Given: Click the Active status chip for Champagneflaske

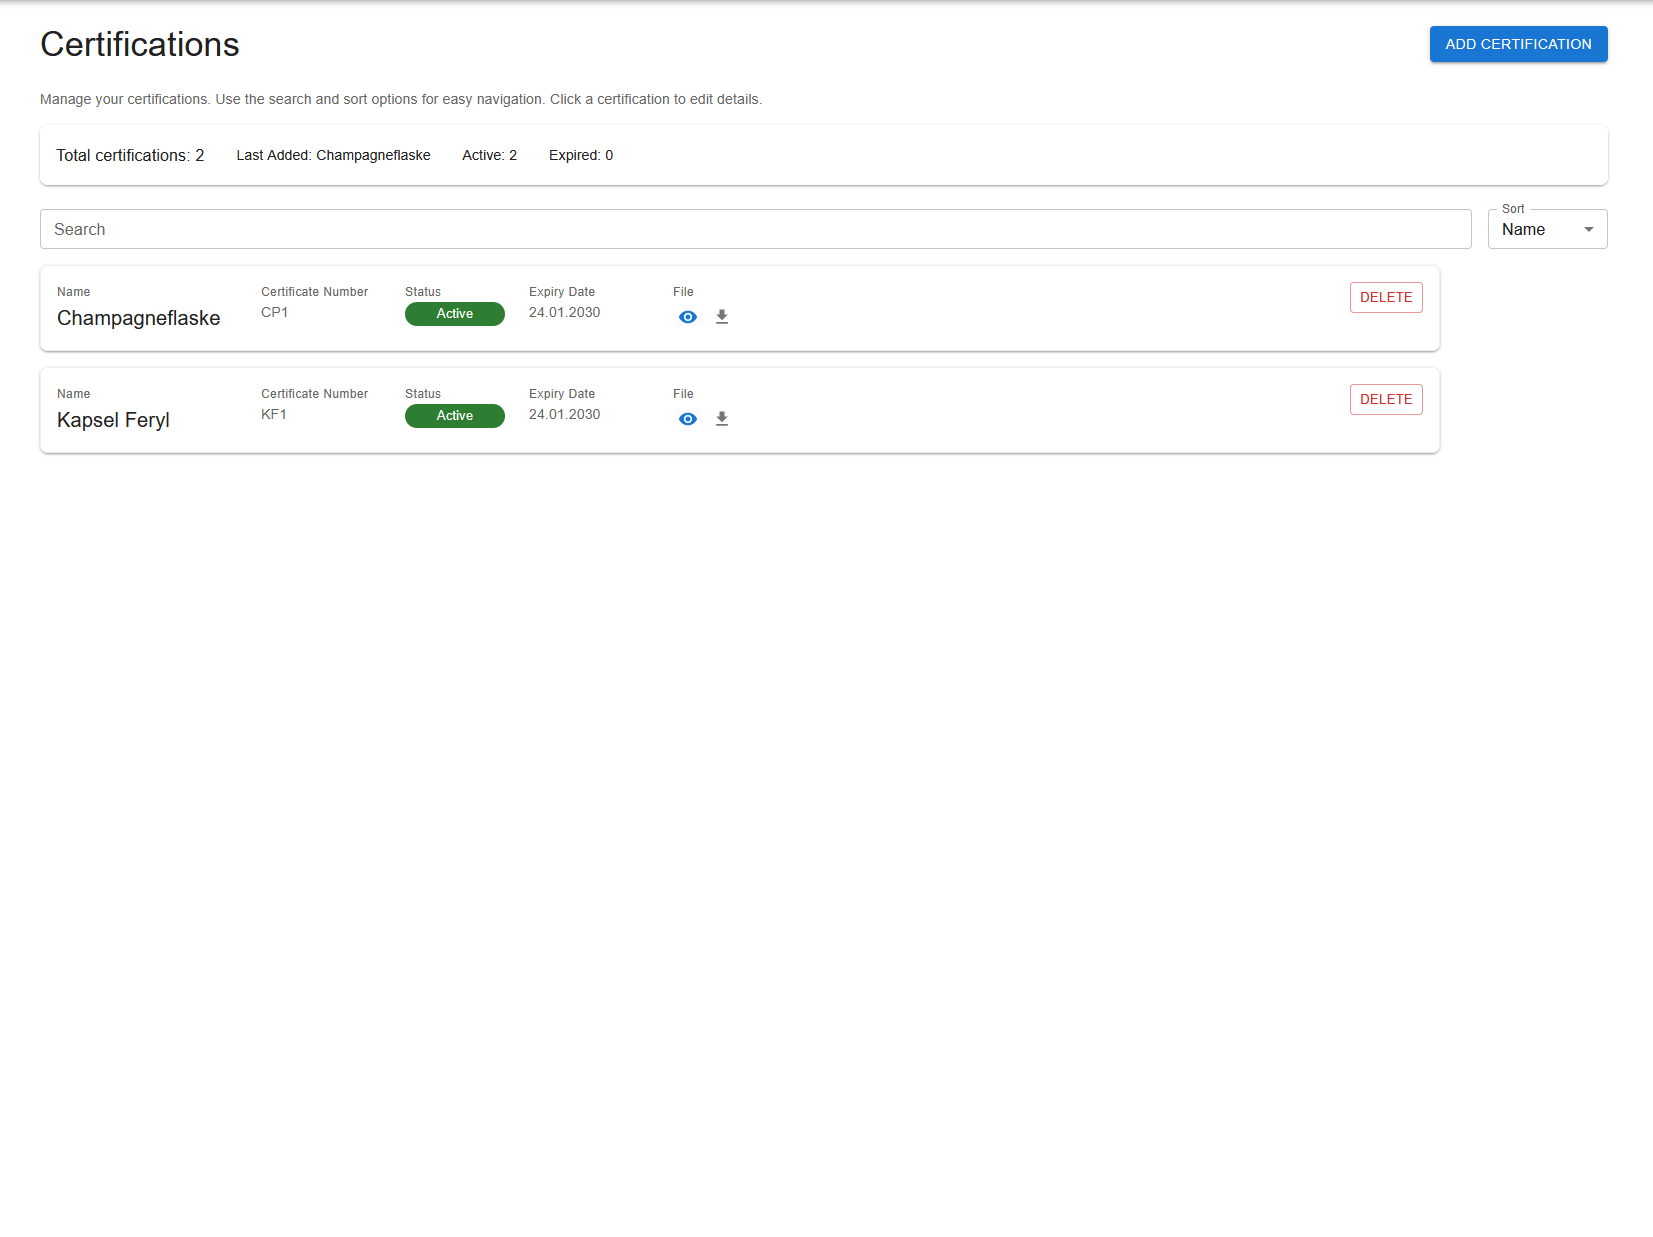Looking at the screenshot, I should 454,314.
